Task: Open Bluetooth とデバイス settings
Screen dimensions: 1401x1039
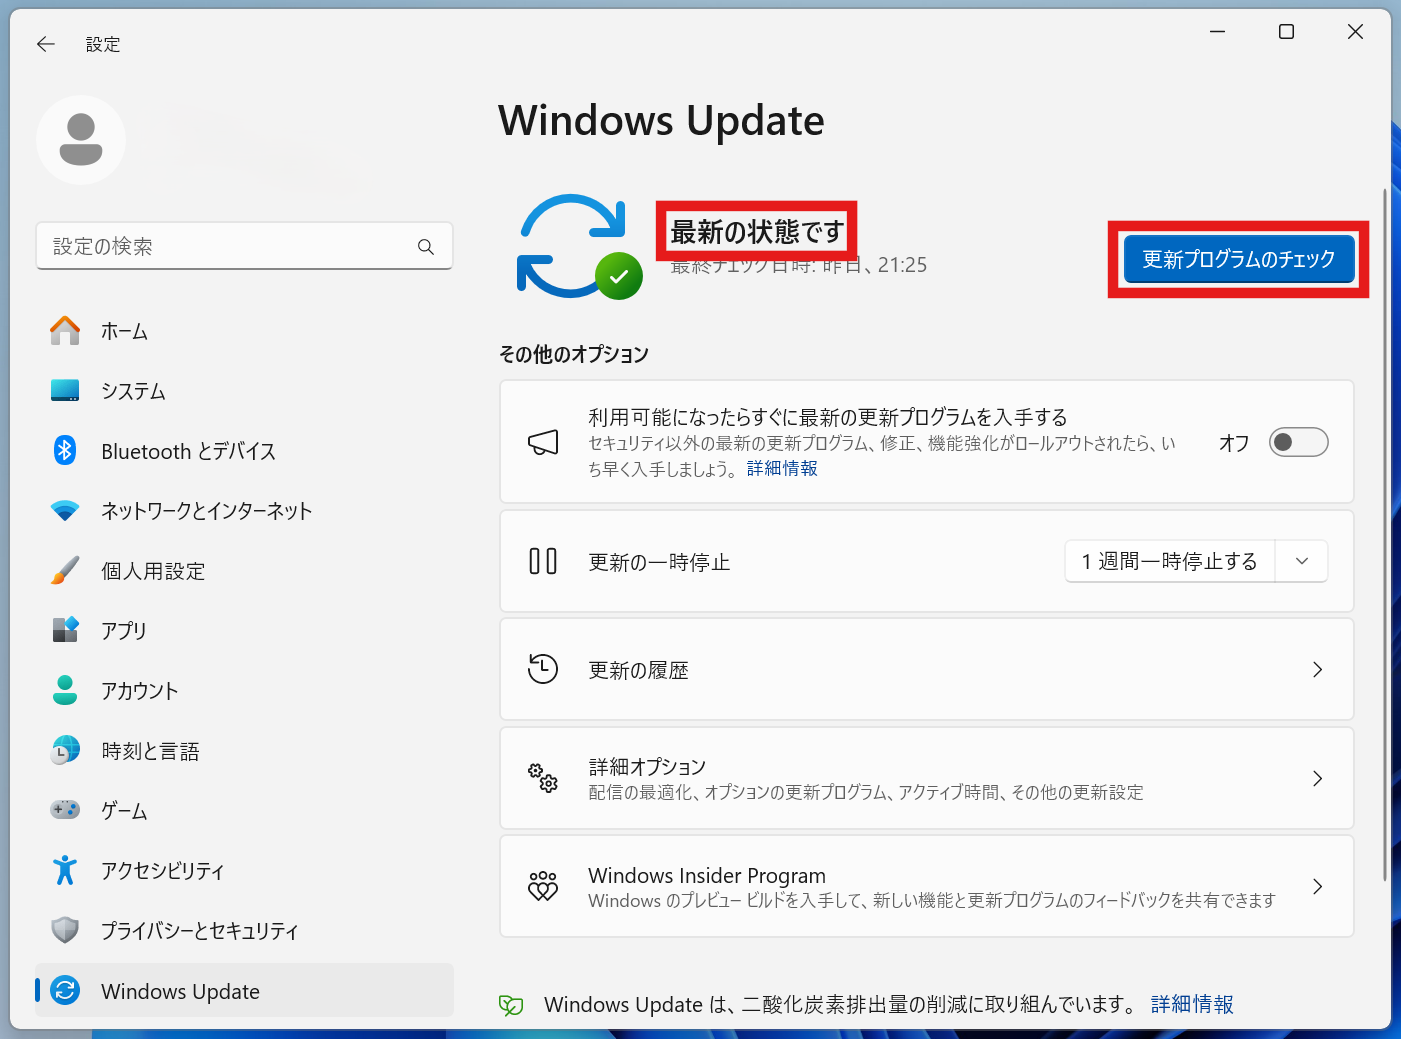Action: 244,451
